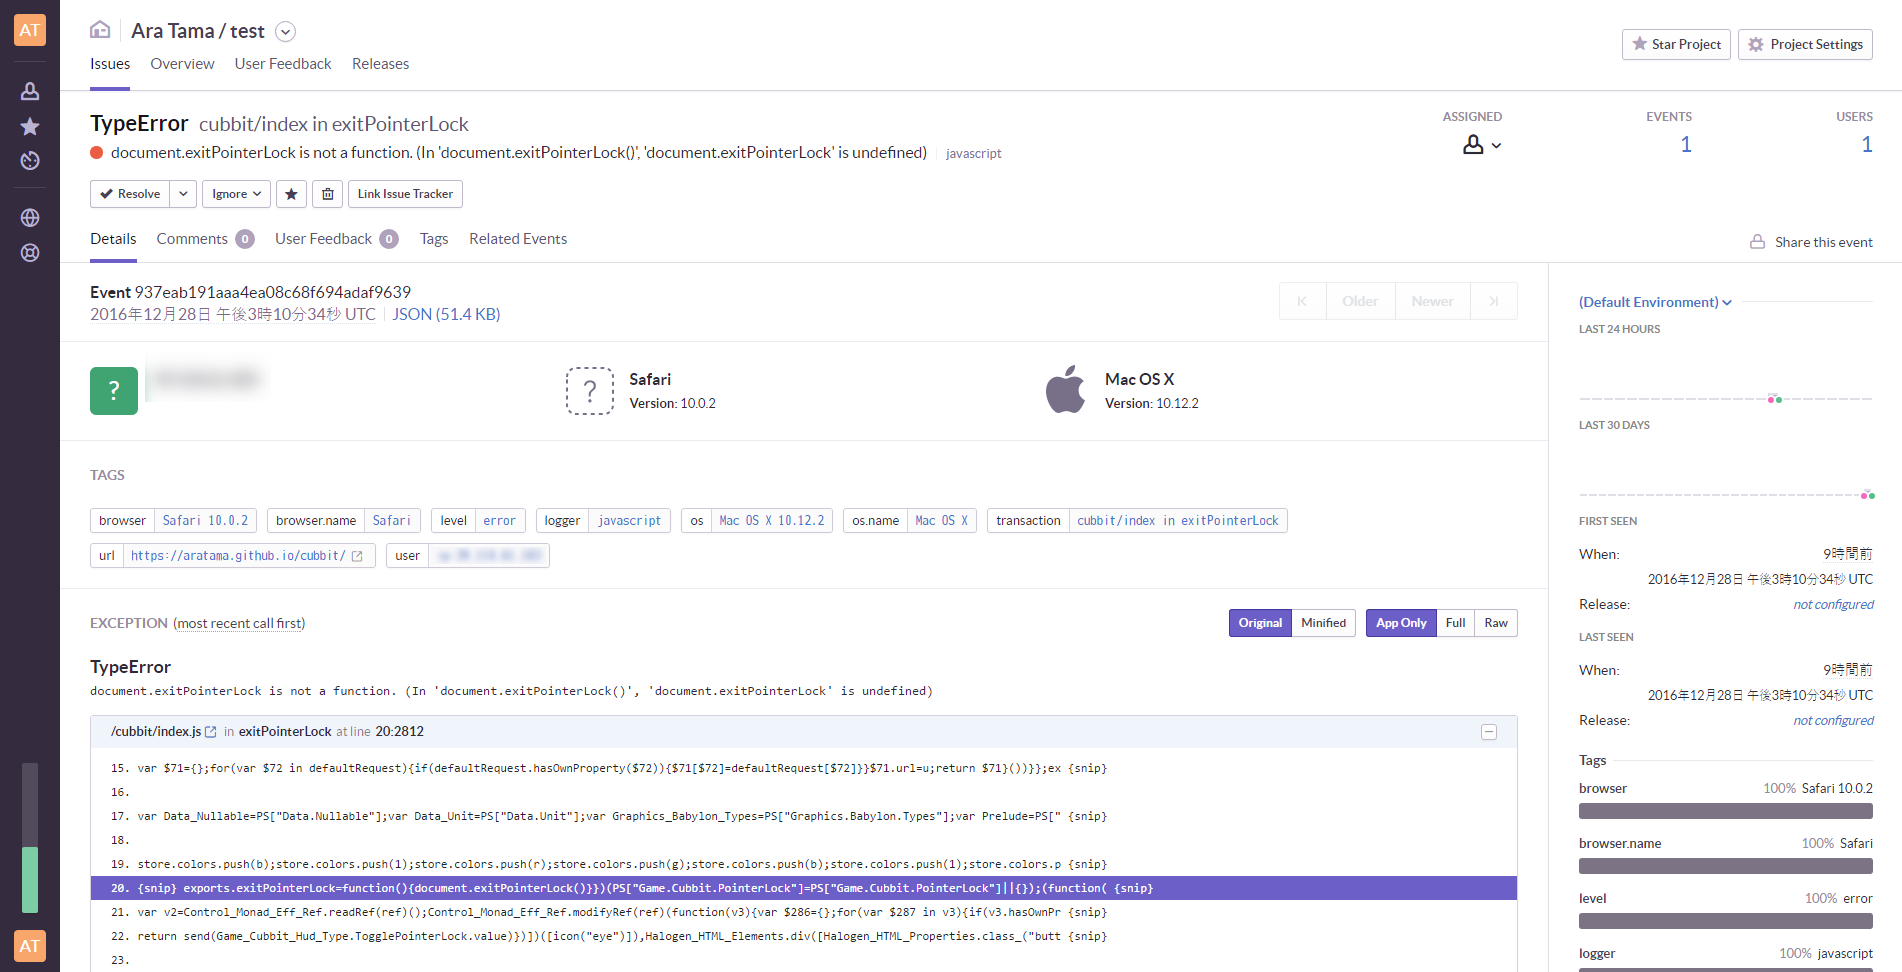The width and height of the screenshot is (1902, 972).
Task: Click the Safari 10.0.2 browser tag value
Action: tap(205, 521)
